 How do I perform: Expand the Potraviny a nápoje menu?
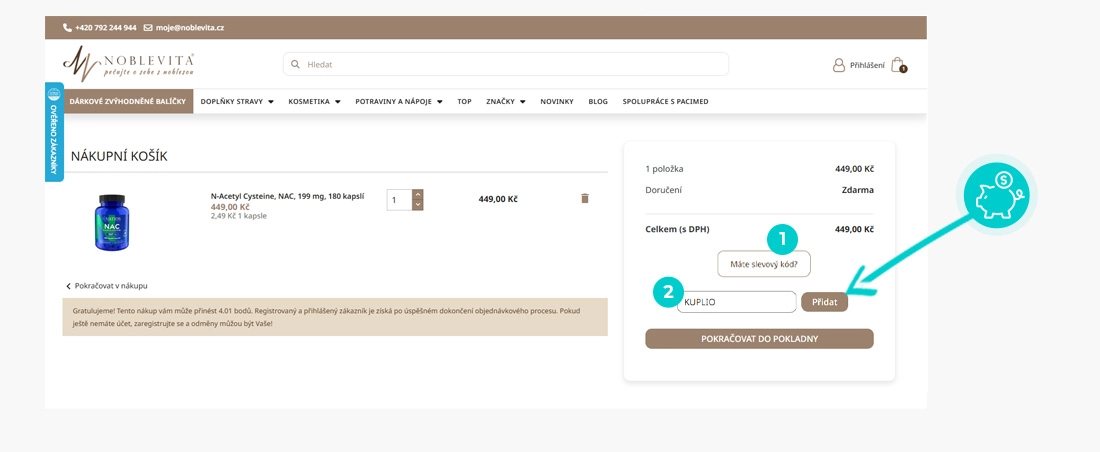[x=398, y=101]
